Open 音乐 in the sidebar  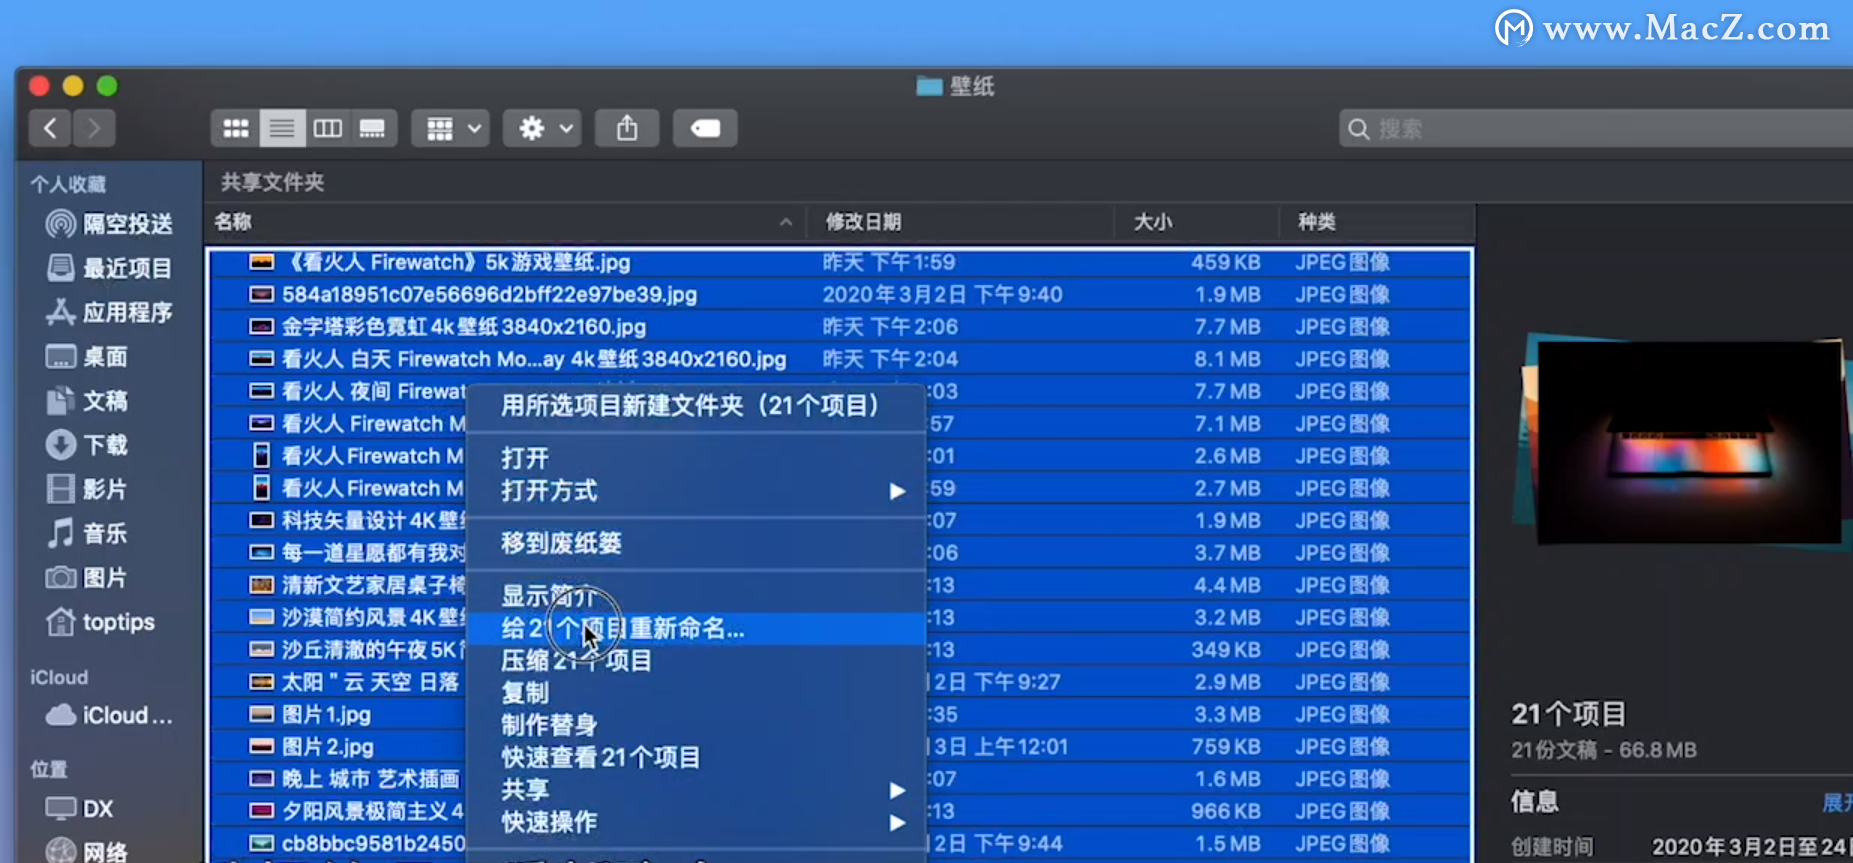click(87, 533)
